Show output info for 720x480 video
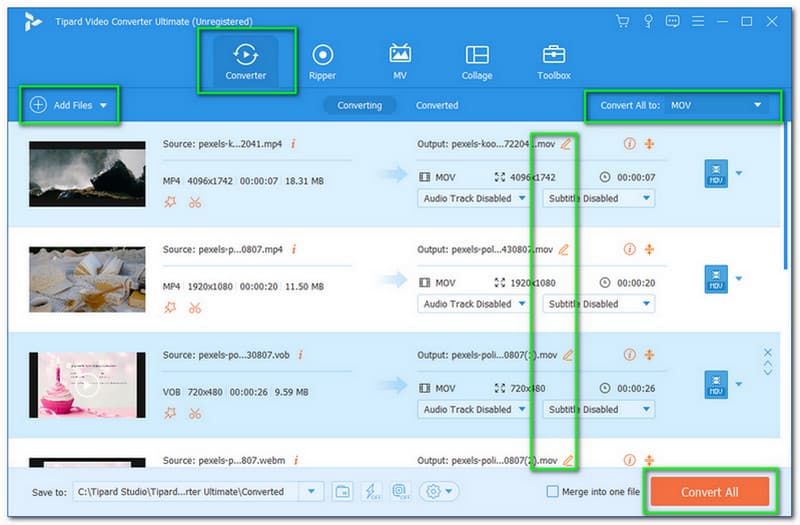The width and height of the screenshot is (800, 525). tap(630, 355)
